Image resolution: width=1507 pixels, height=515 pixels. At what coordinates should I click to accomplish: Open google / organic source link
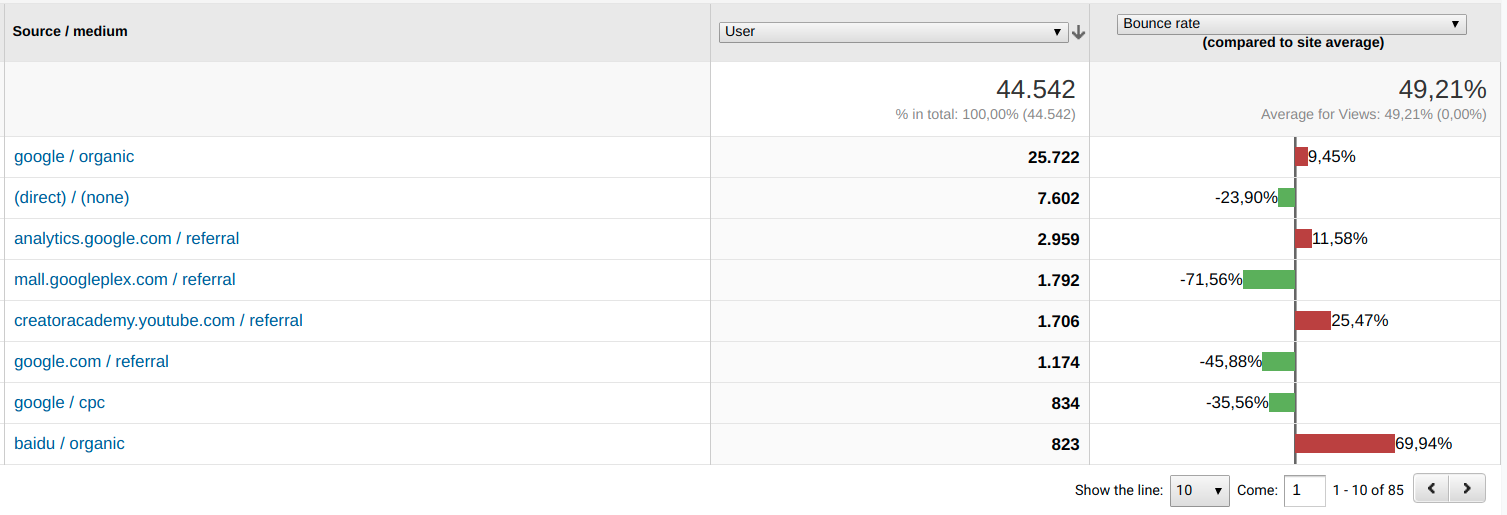[74, 157]
